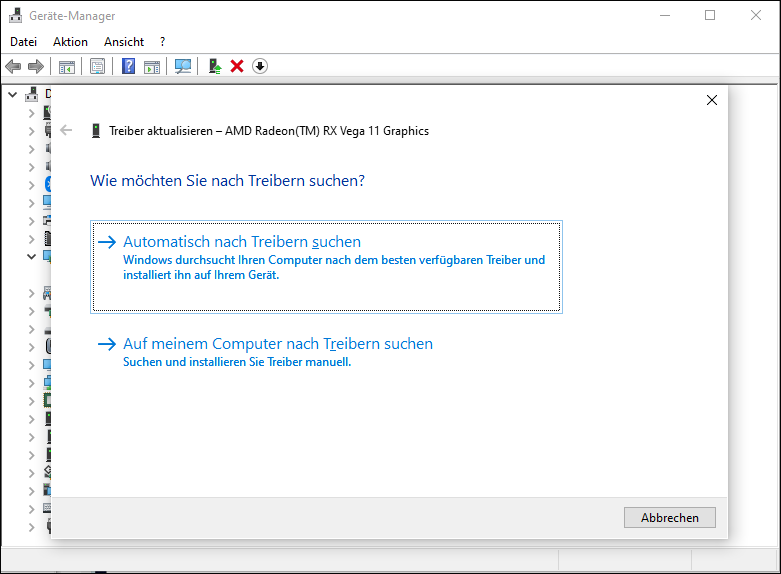
Task: Click the red X uninstall device icon
Action: [x=237, y=66]
